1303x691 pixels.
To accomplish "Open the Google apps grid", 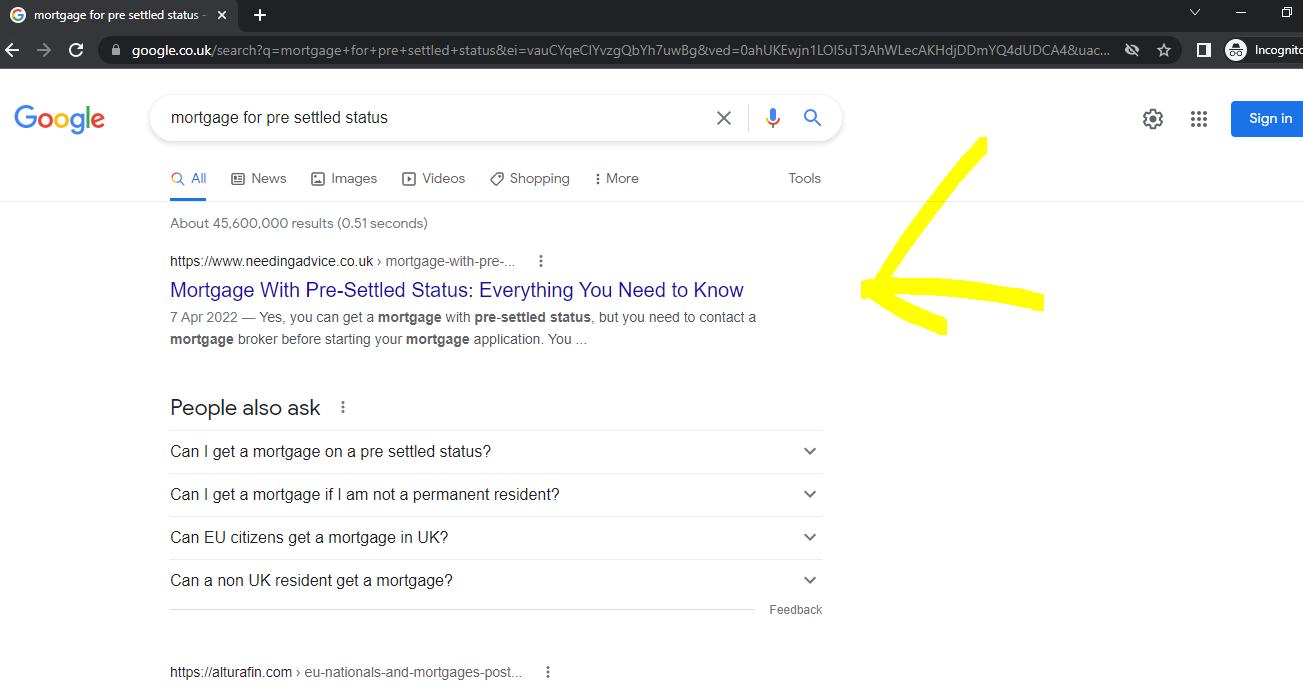I will pos(1199,119).
